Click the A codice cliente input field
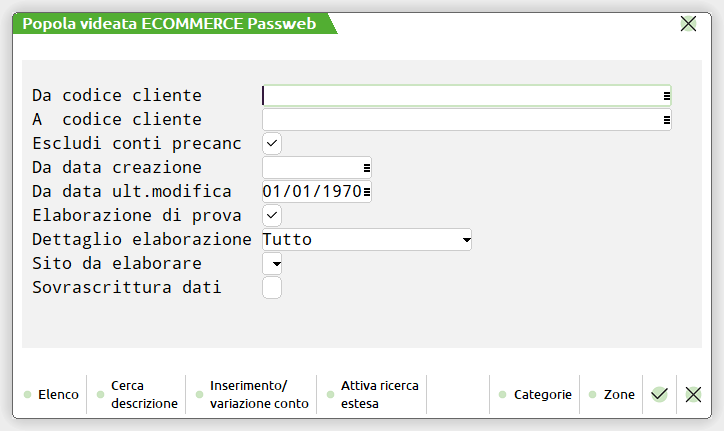The image size is (724, 431). tap(460, 120)
